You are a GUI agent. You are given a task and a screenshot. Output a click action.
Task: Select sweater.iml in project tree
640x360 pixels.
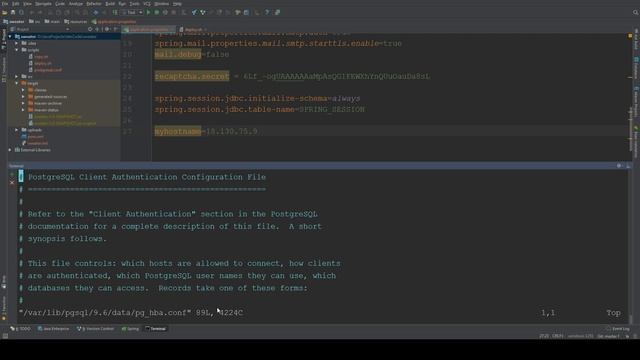click(x=35, y=143)
